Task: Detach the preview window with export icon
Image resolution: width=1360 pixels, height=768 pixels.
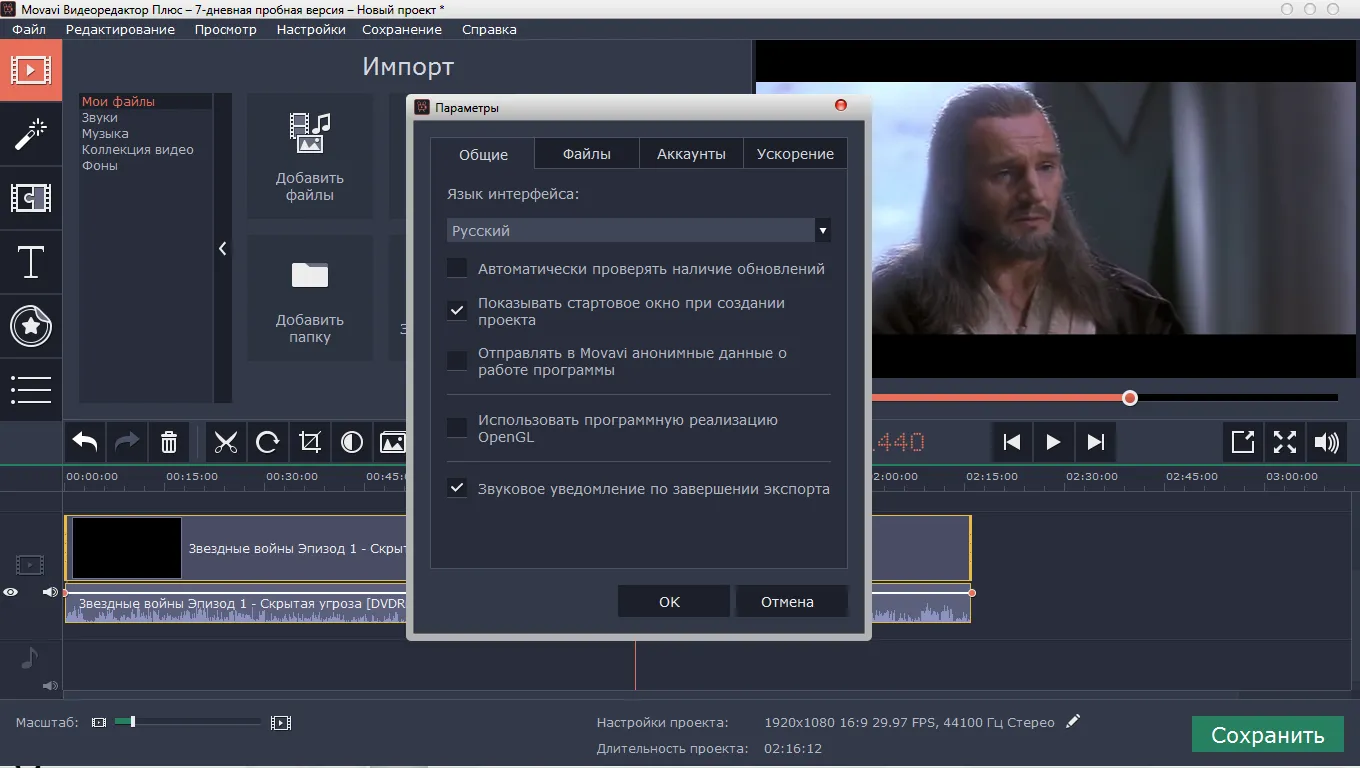Action: (x=1243, y=442)
